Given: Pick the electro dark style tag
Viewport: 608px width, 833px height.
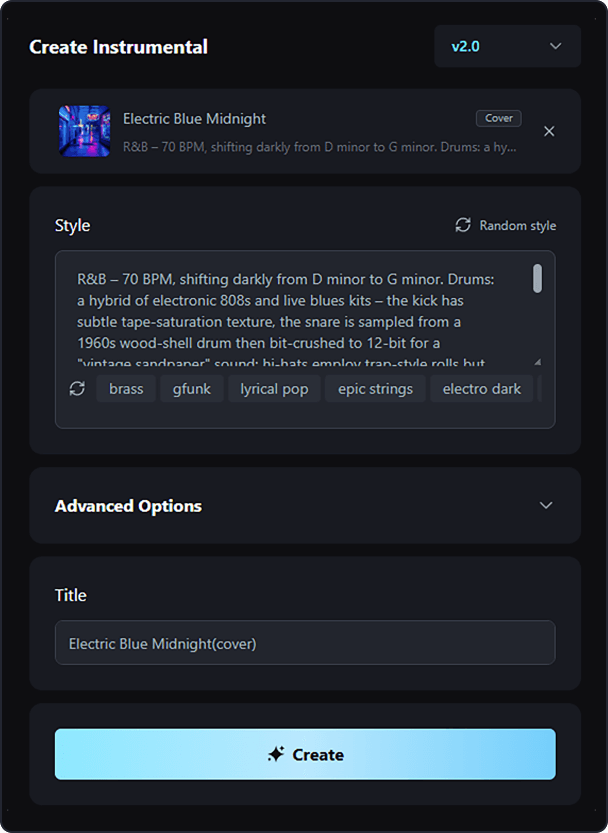Looking at the screenshot, I should click(482, 389).
